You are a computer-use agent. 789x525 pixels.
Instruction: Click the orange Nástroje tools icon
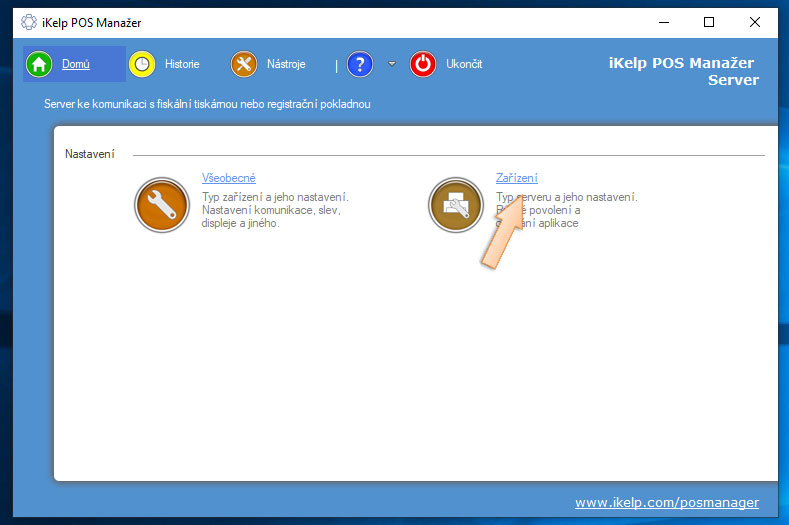pyautogui.click(x=244, y=64)
